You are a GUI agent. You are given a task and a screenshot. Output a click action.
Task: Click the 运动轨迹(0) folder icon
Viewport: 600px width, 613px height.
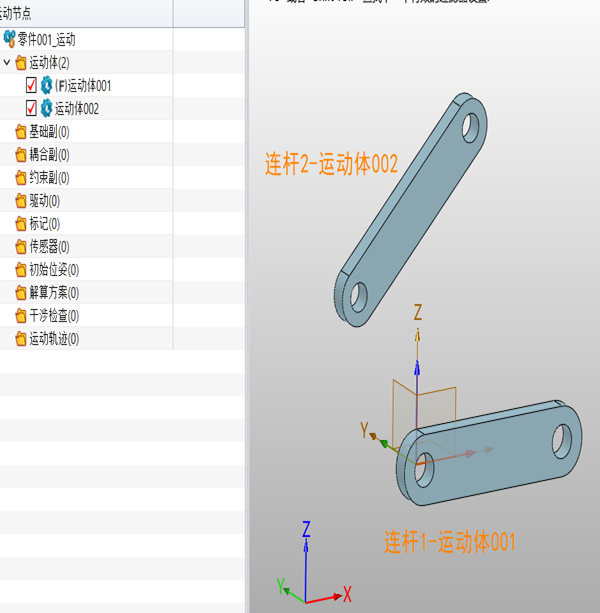point(21,339)
